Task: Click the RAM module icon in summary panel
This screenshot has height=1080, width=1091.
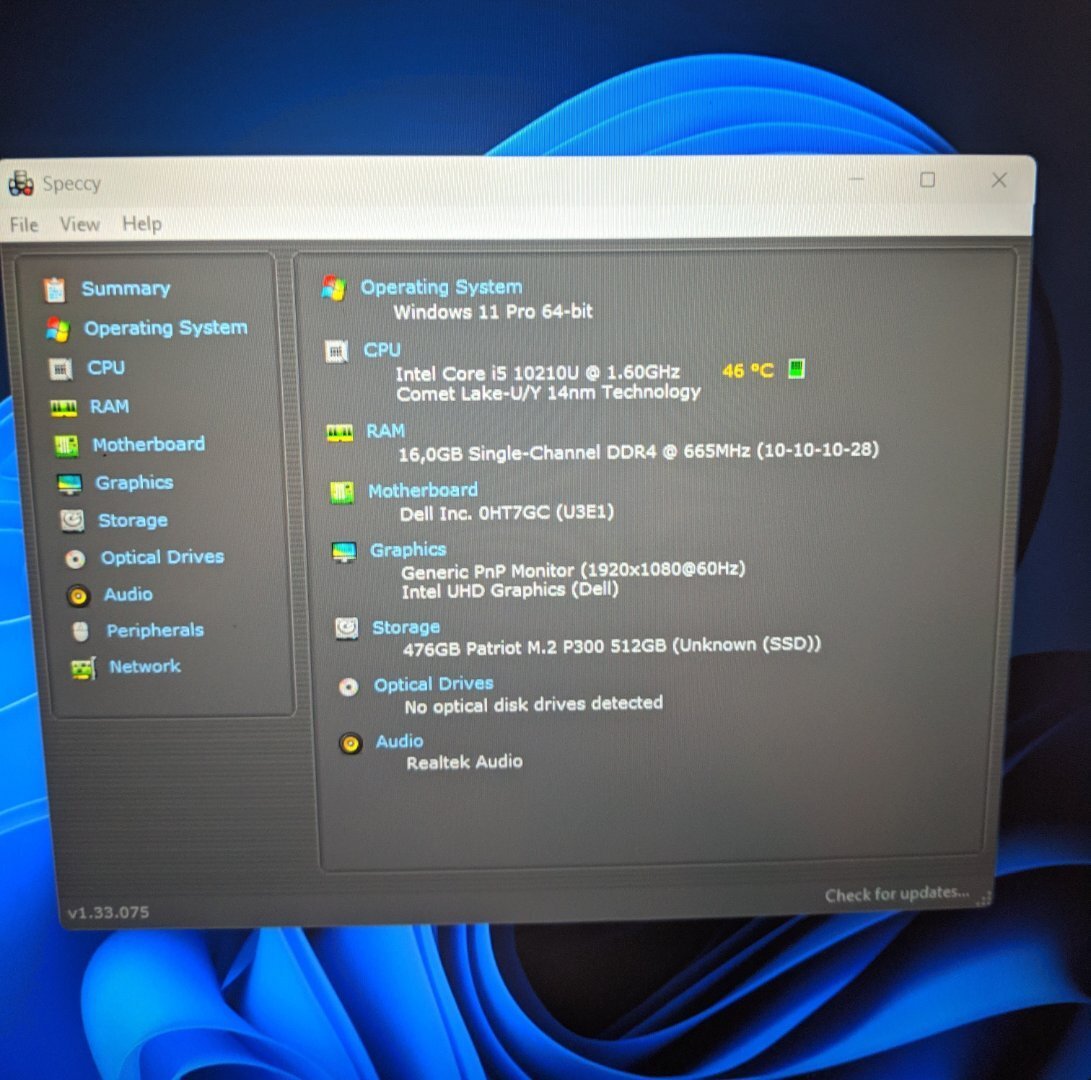Action: [340, 434]
